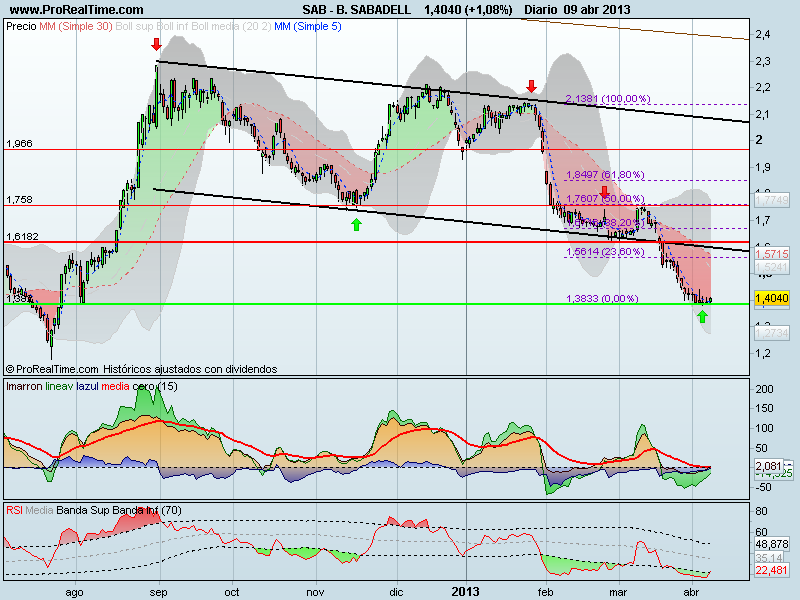This screenshot has height=600, width=800.
Task: Click the 80 value on the RSI axis
Action: pyautogui.click(x=762, y=512)
